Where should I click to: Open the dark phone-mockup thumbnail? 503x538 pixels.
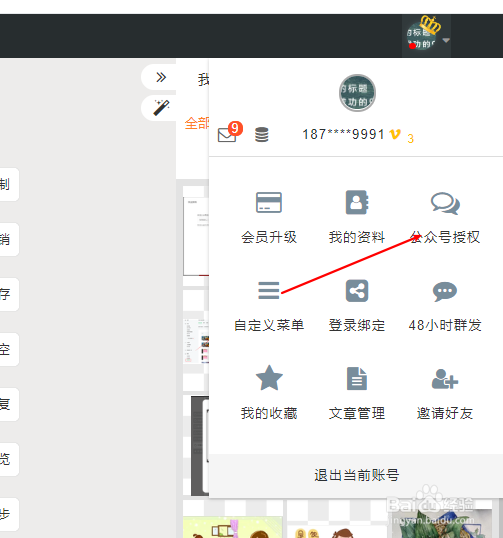click(x=200, y=445)
